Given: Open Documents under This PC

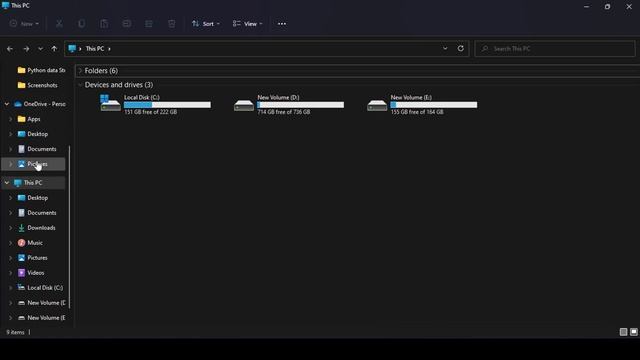Looking at the screenshot, I should [37, 213].
